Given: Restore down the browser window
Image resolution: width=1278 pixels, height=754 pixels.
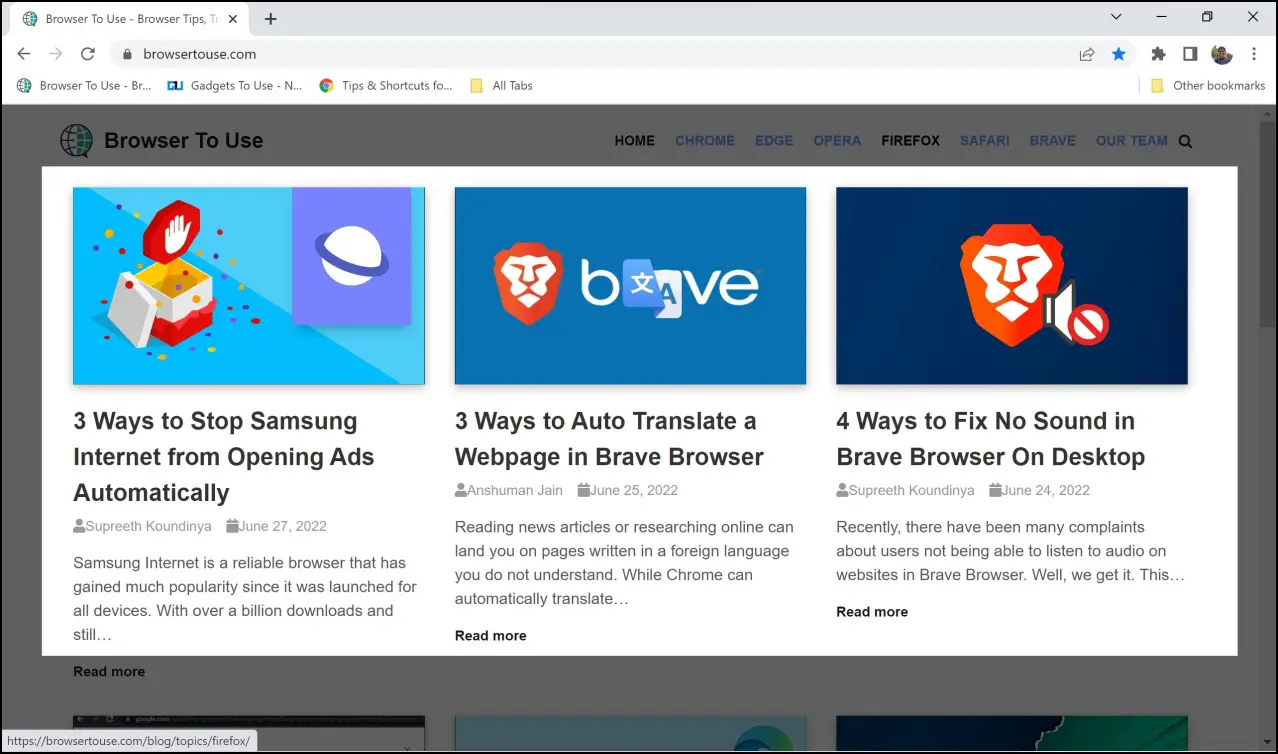Looking at the screenshot, I should (x=1207, y=17).
